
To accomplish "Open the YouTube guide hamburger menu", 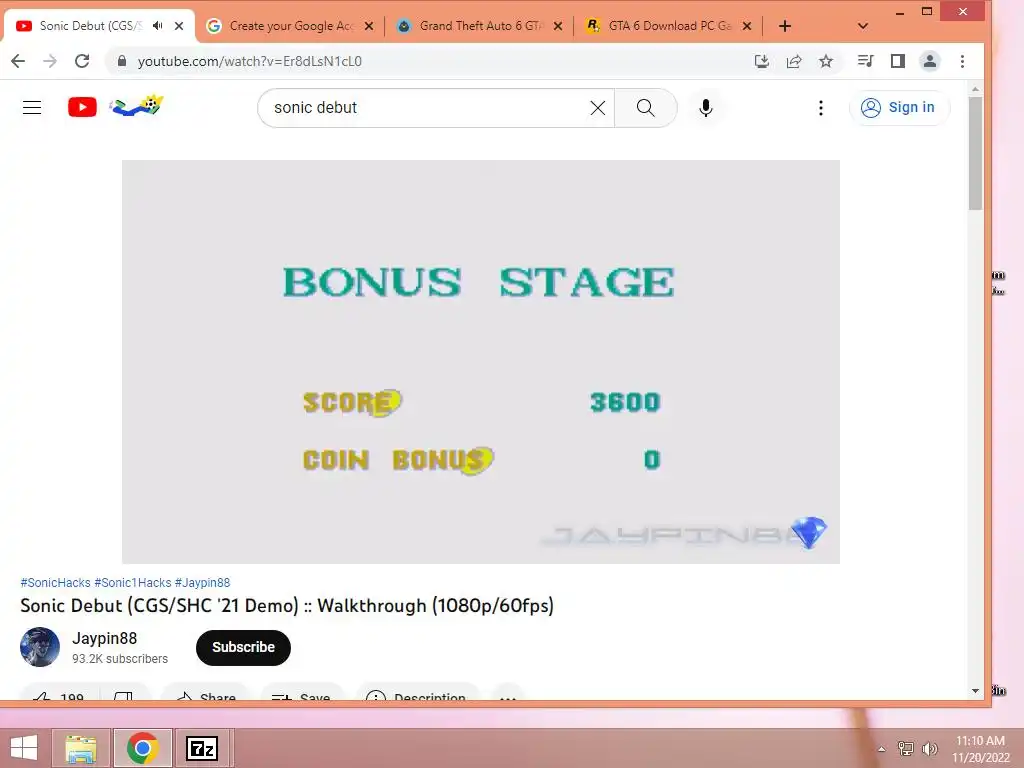I will pos(32,108).
